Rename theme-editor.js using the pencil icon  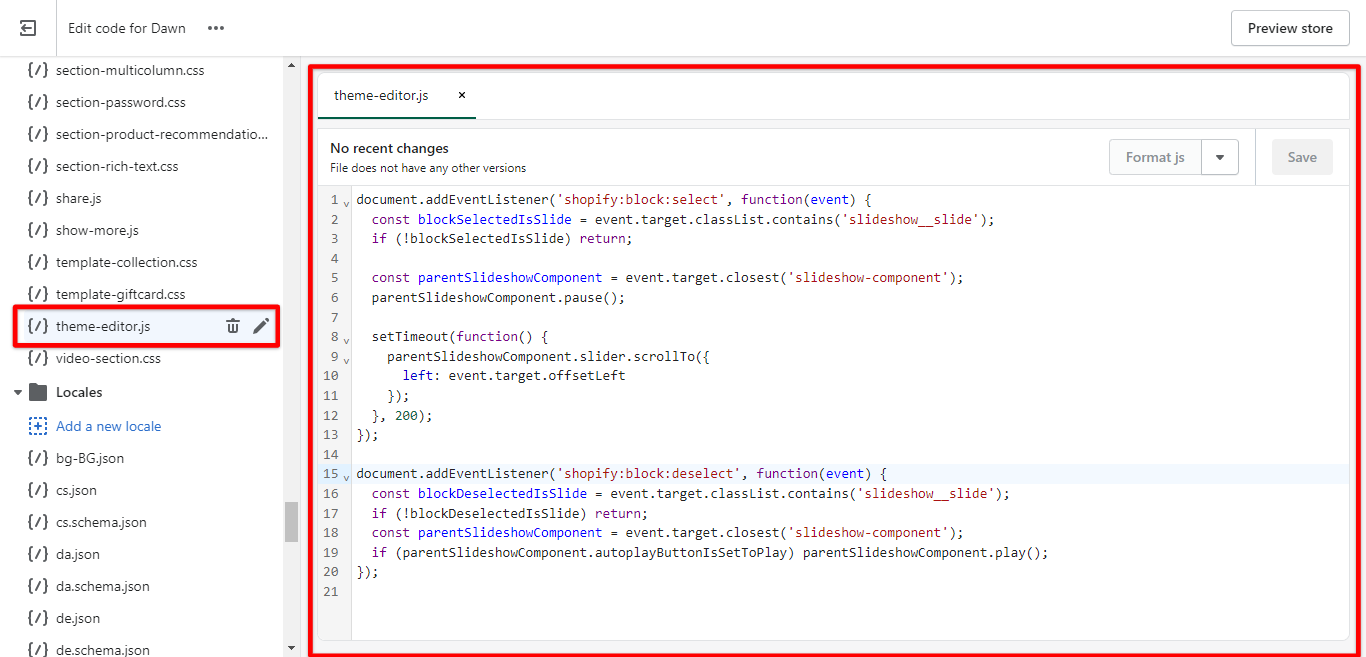coord(261,326)
